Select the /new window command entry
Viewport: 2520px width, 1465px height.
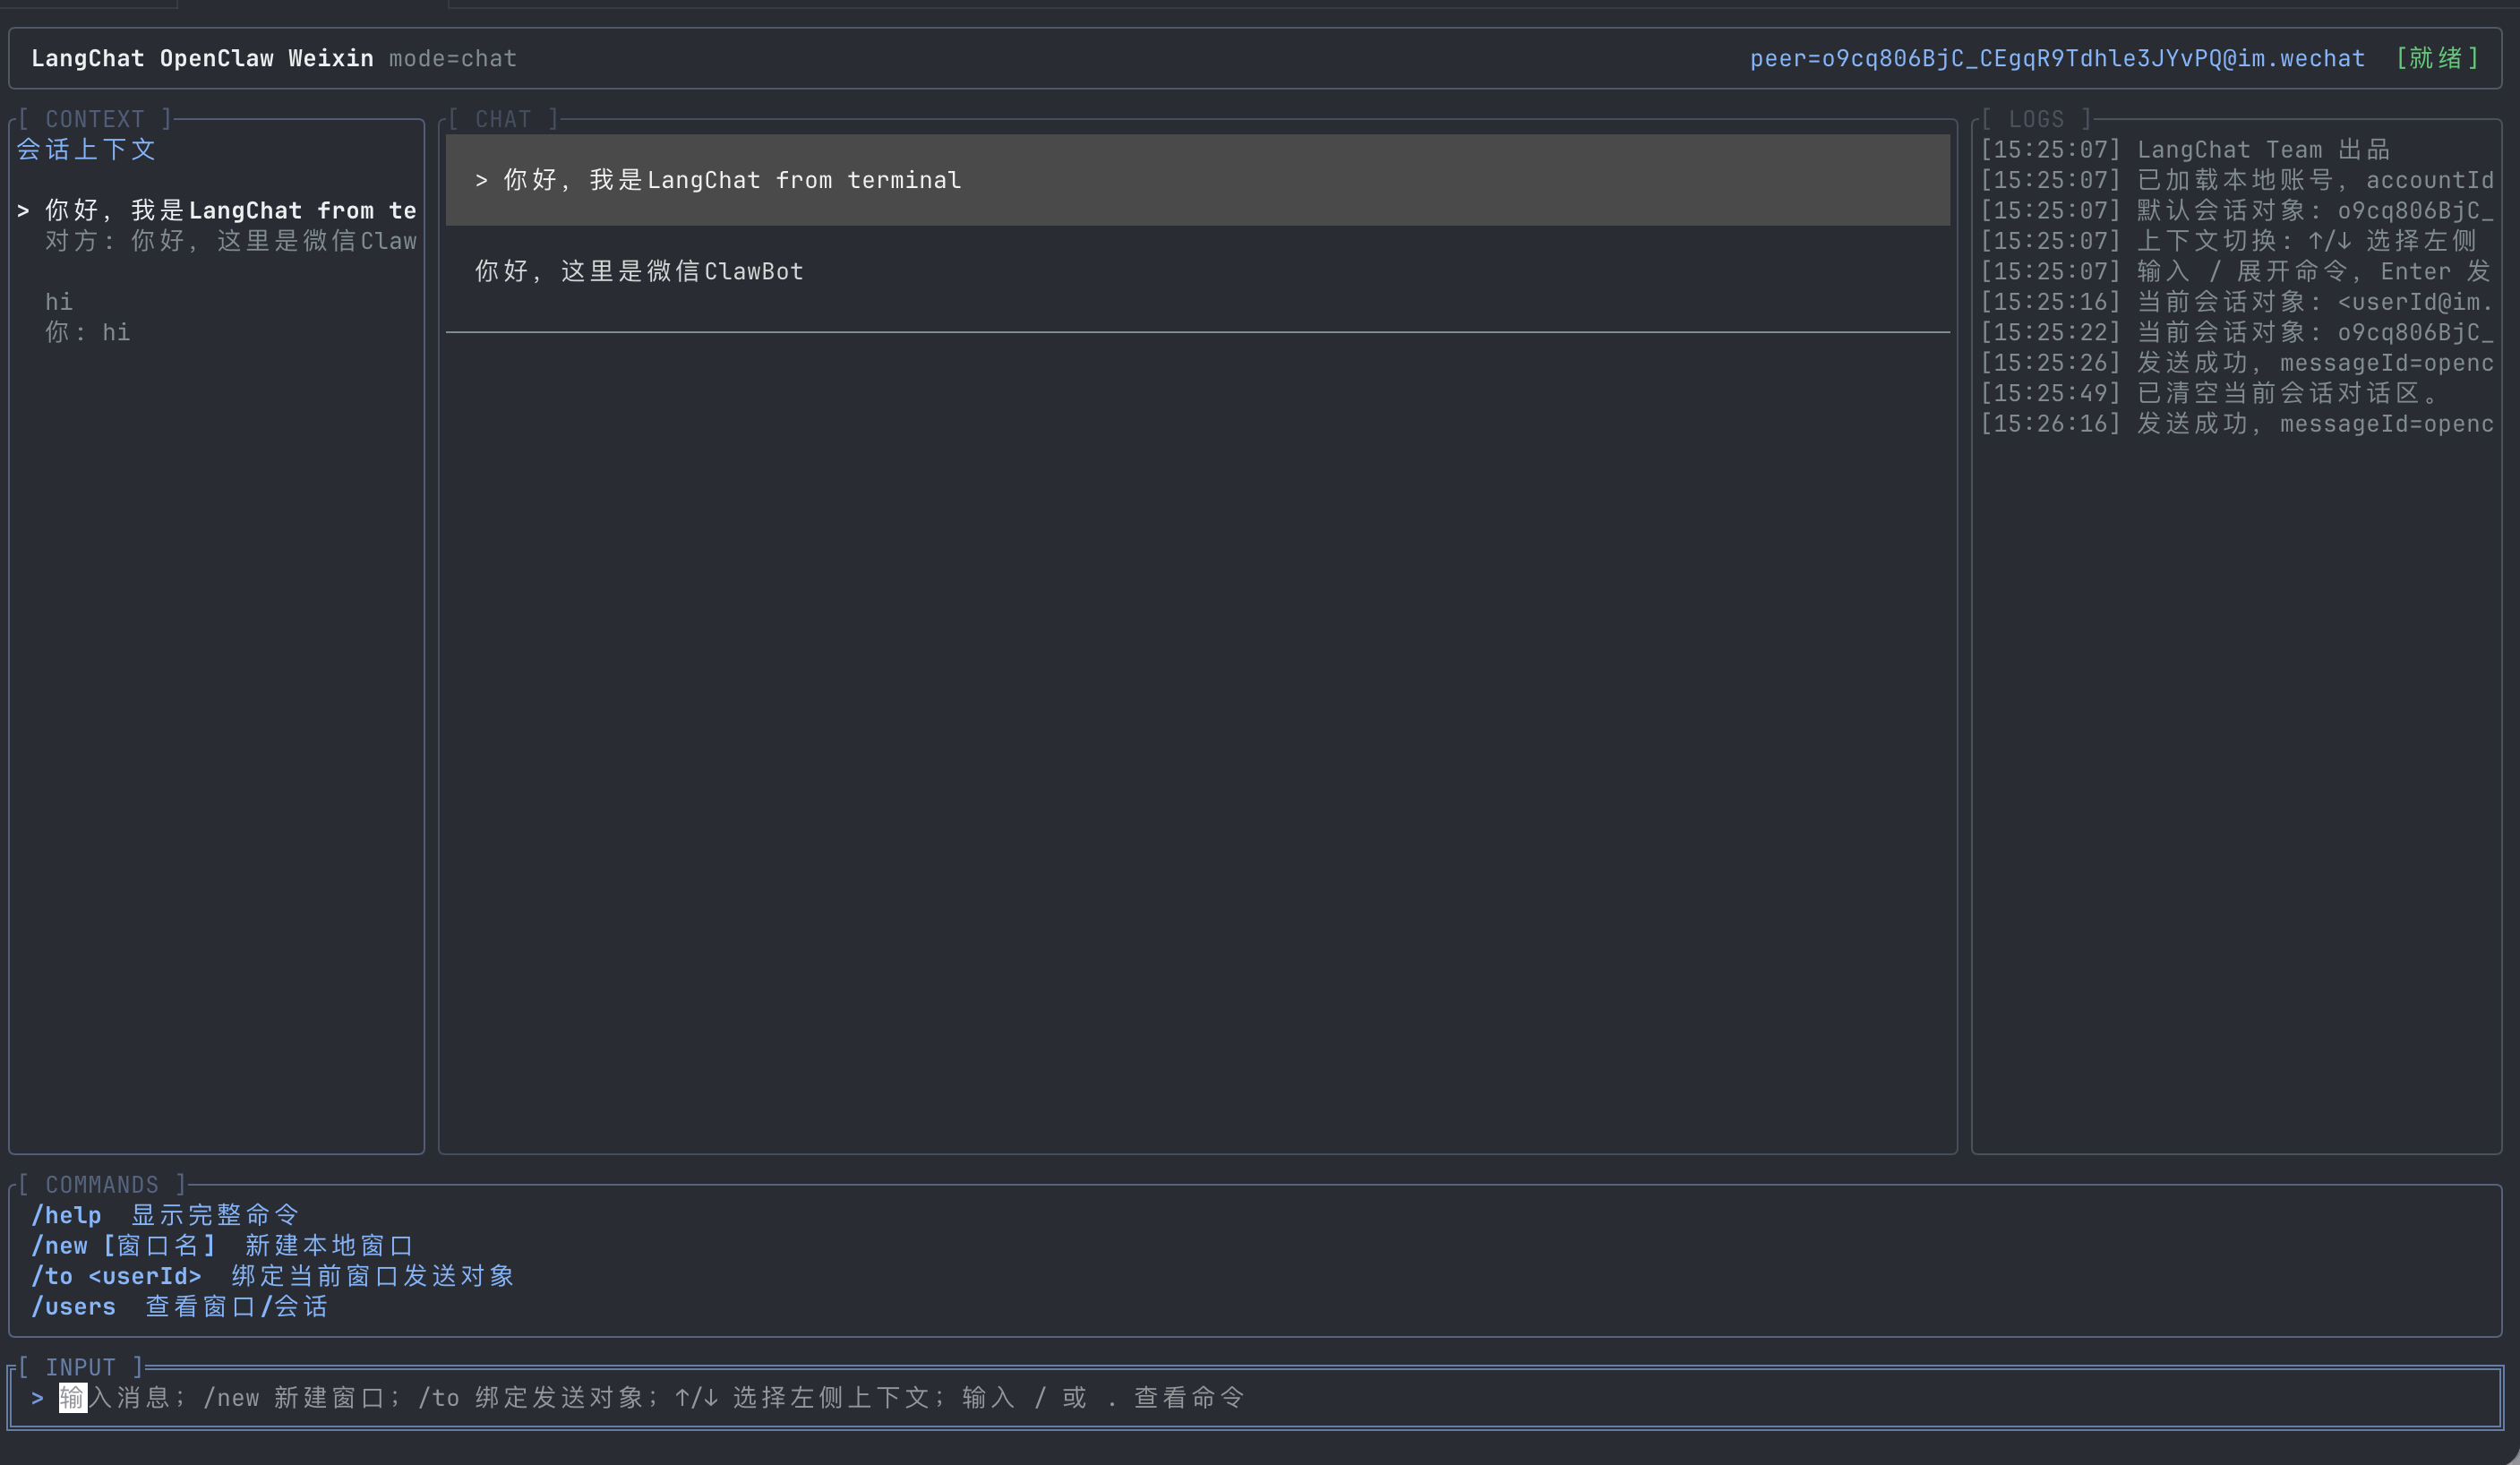point(221,1246)
